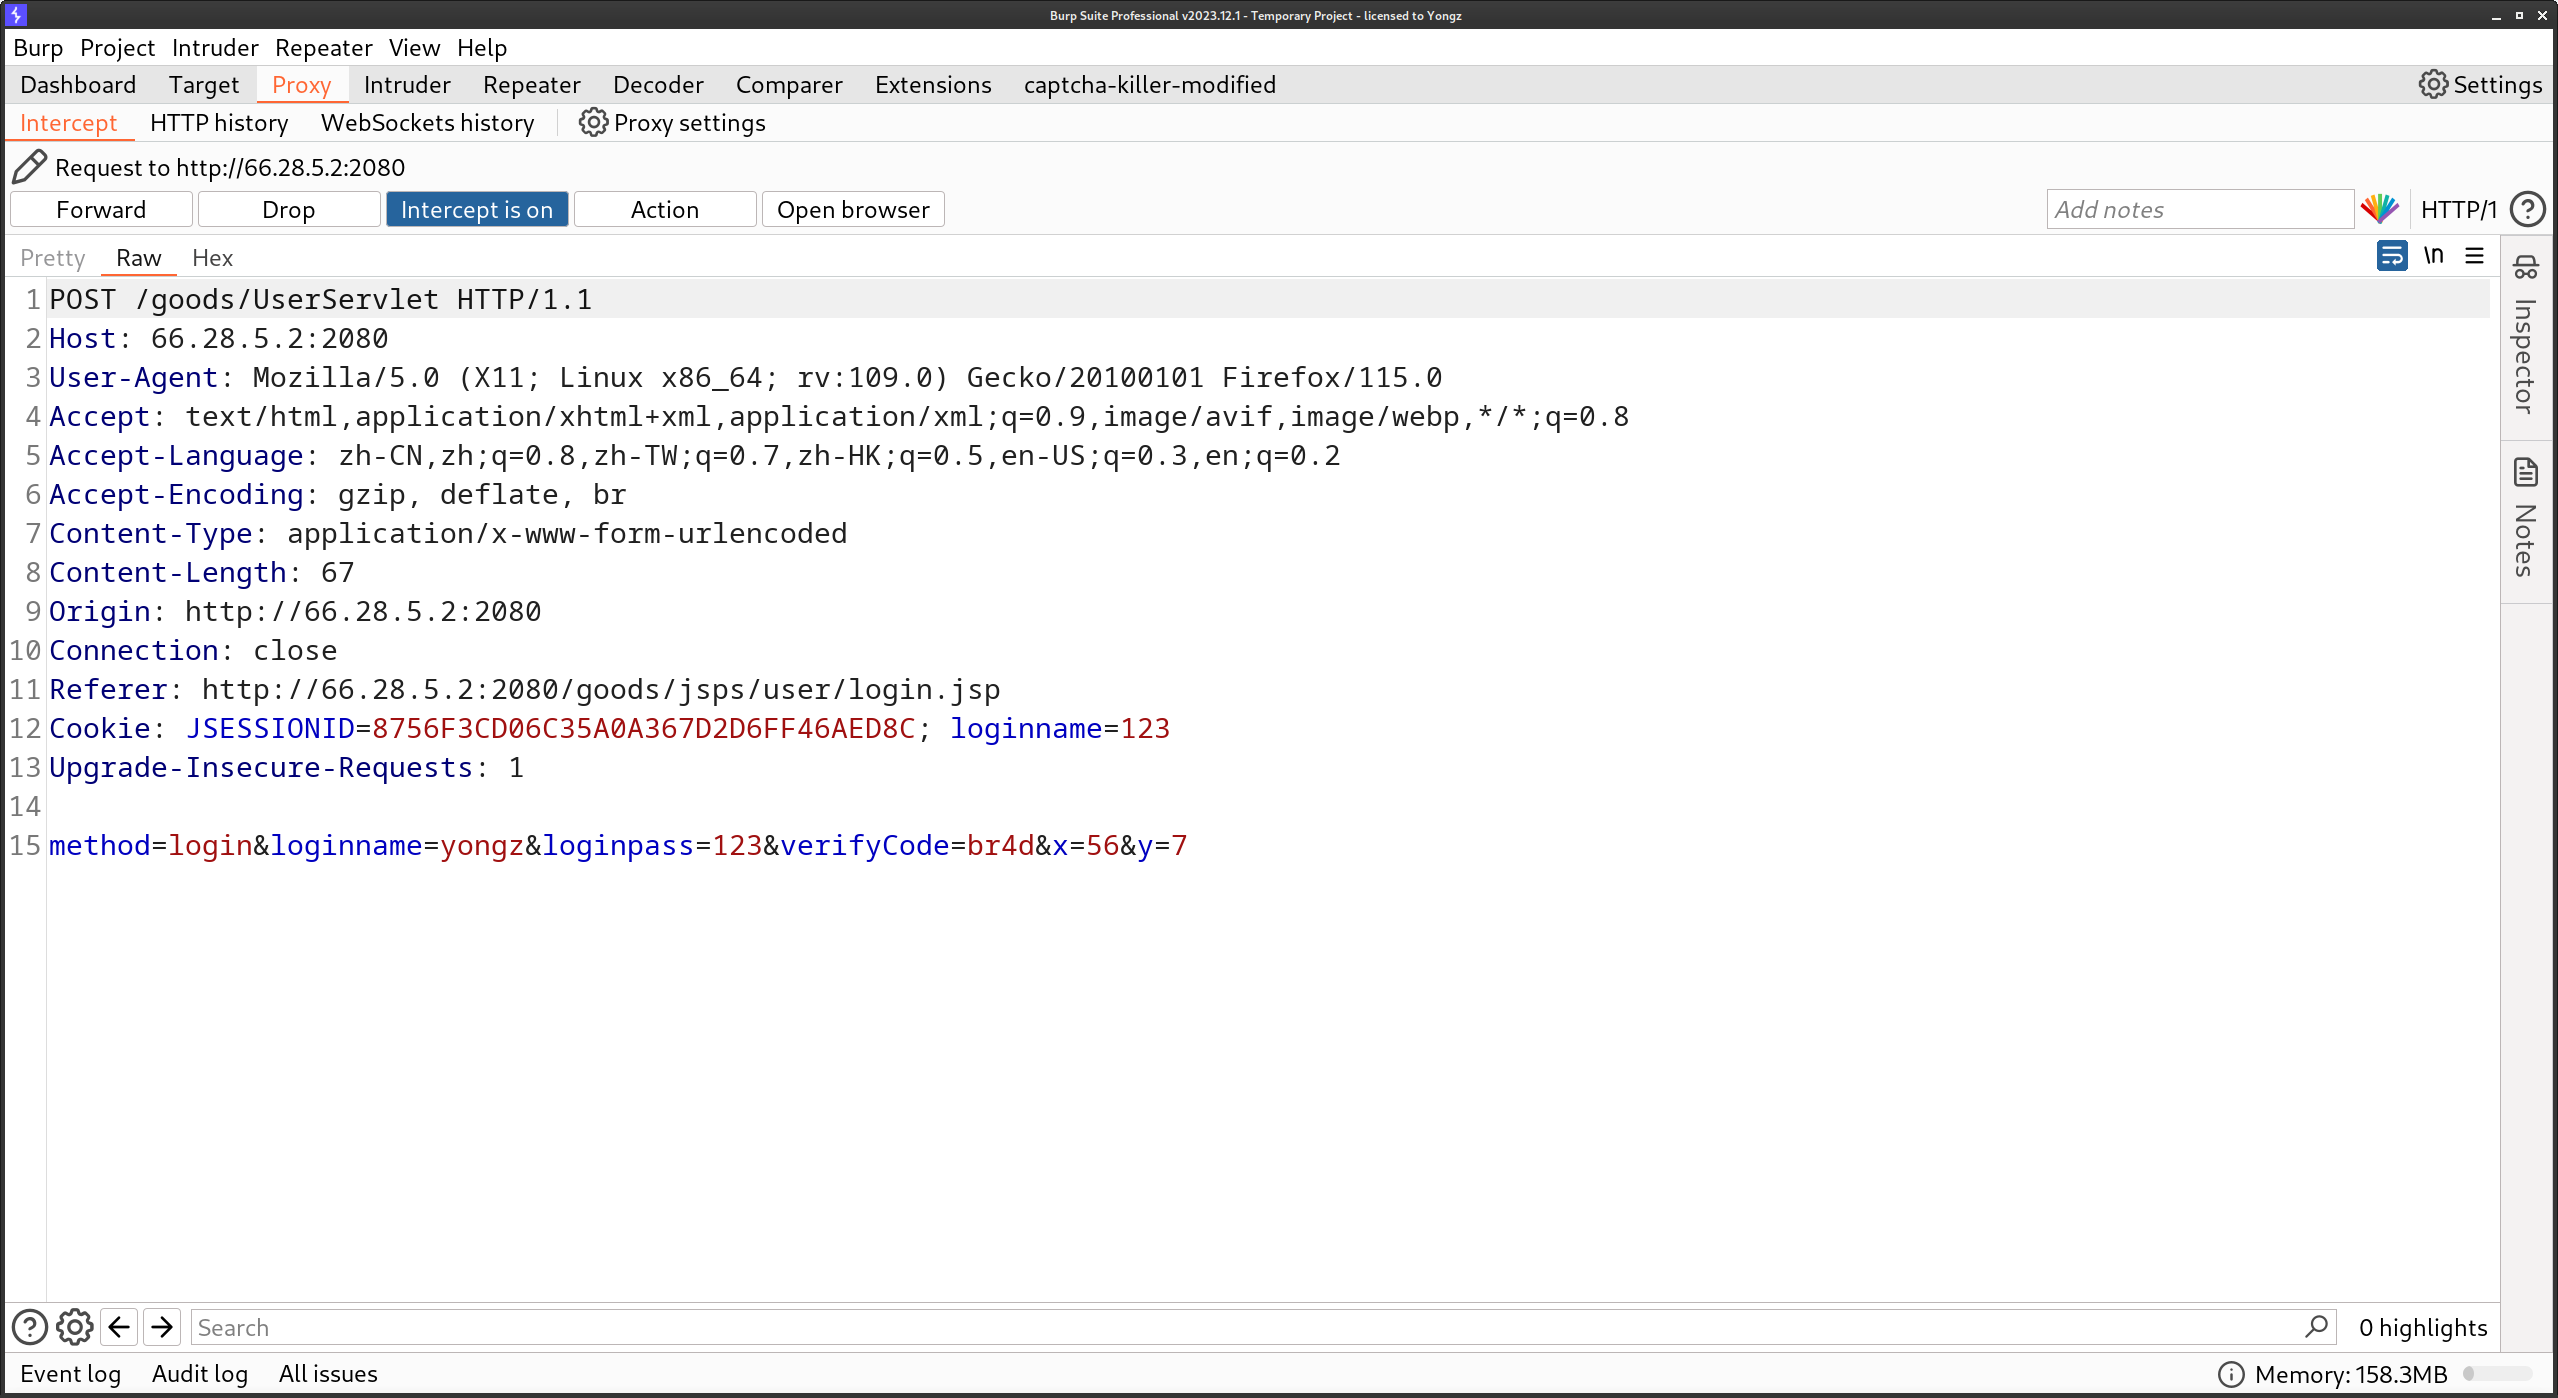Click the HTTP/1 protocol label
The width and height of the screenshot is (2558, 1398).
pos(2459,209)
